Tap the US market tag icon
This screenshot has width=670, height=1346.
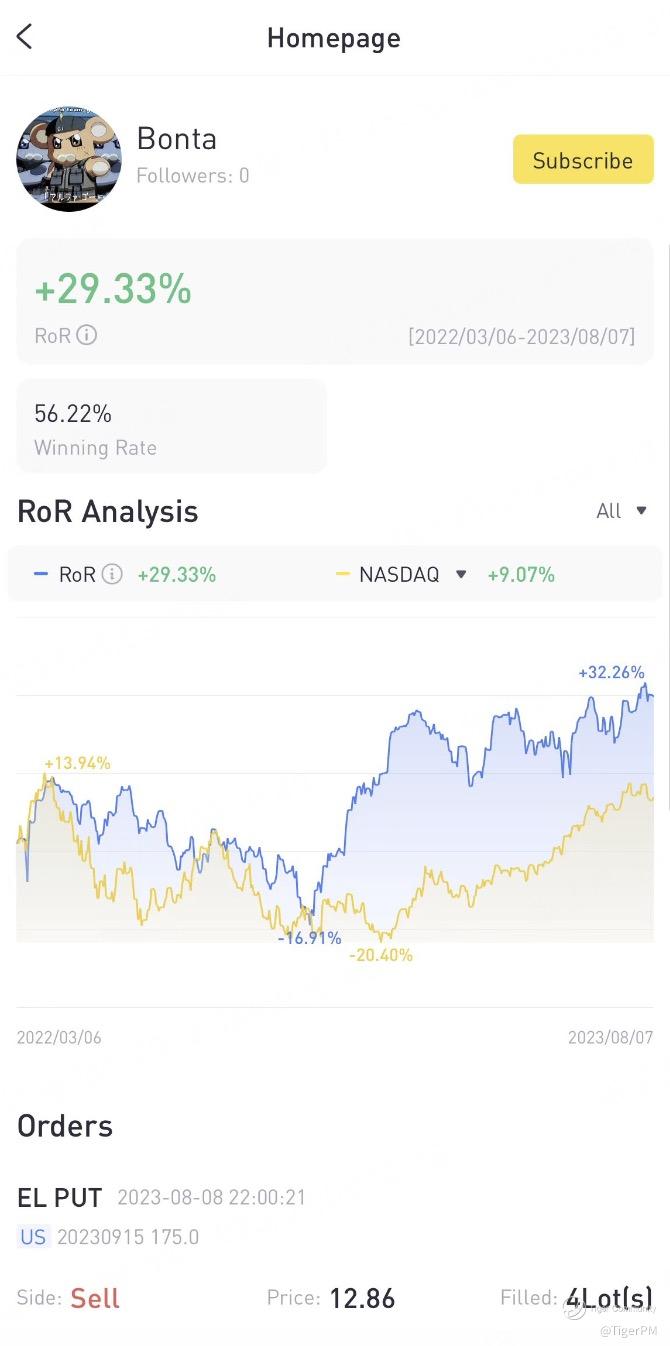[33, 1237]
